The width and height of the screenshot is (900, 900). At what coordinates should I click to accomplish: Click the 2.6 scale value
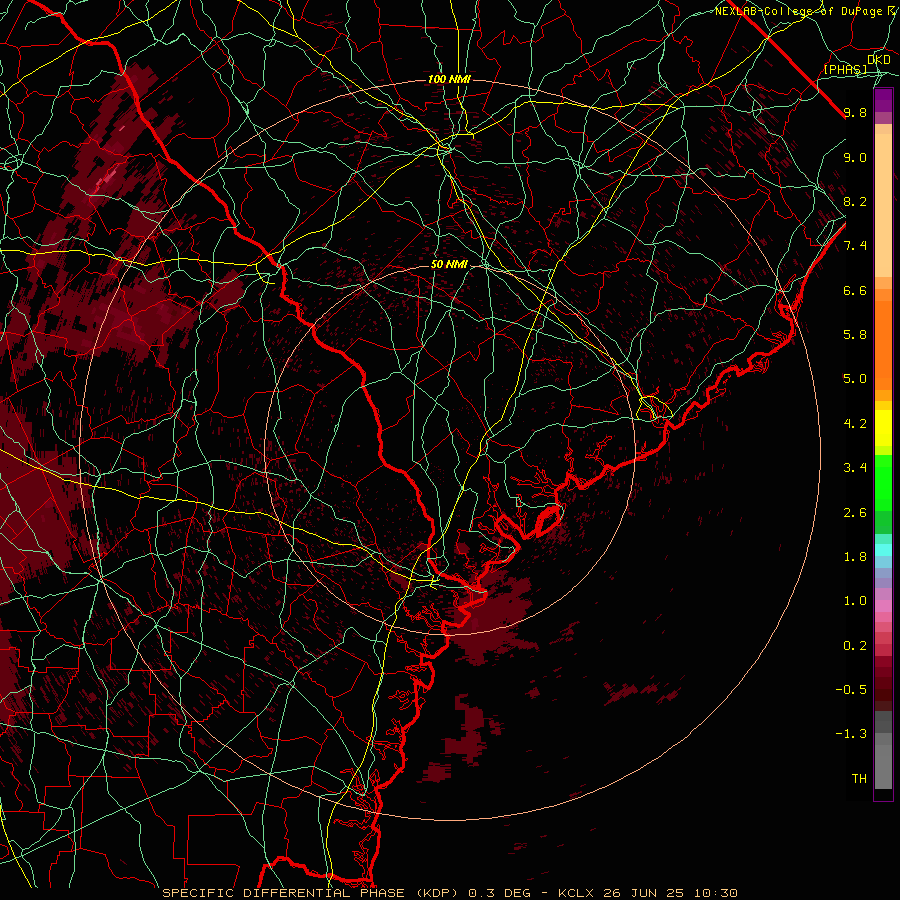click(855, 513)
